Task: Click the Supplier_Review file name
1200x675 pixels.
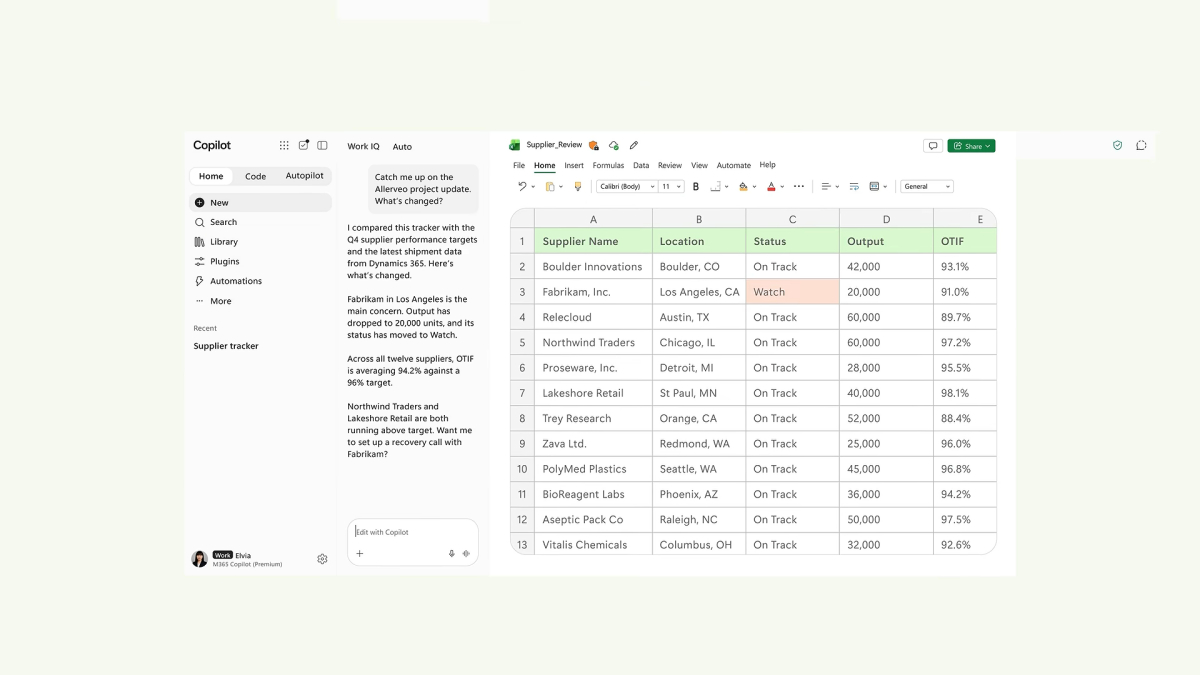Action: pos(555,145)
